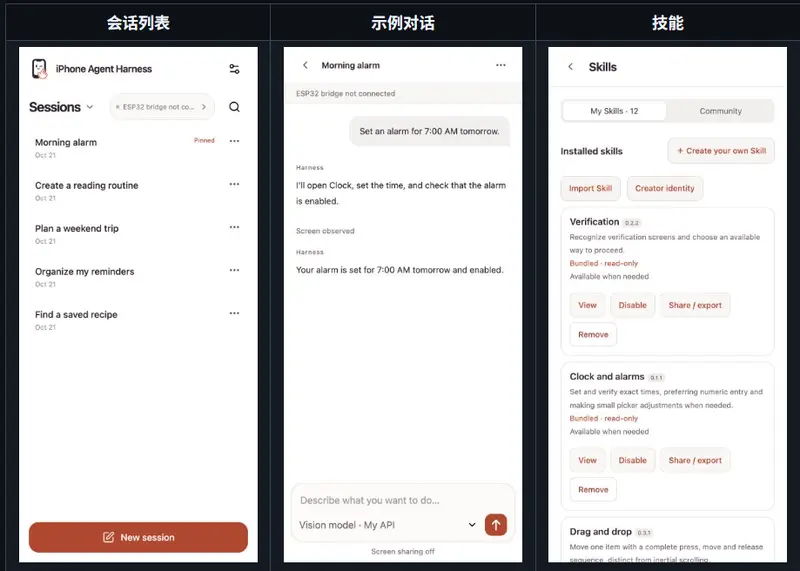
Task: Click the Import Skill button
Action: [x=590, y=188]
